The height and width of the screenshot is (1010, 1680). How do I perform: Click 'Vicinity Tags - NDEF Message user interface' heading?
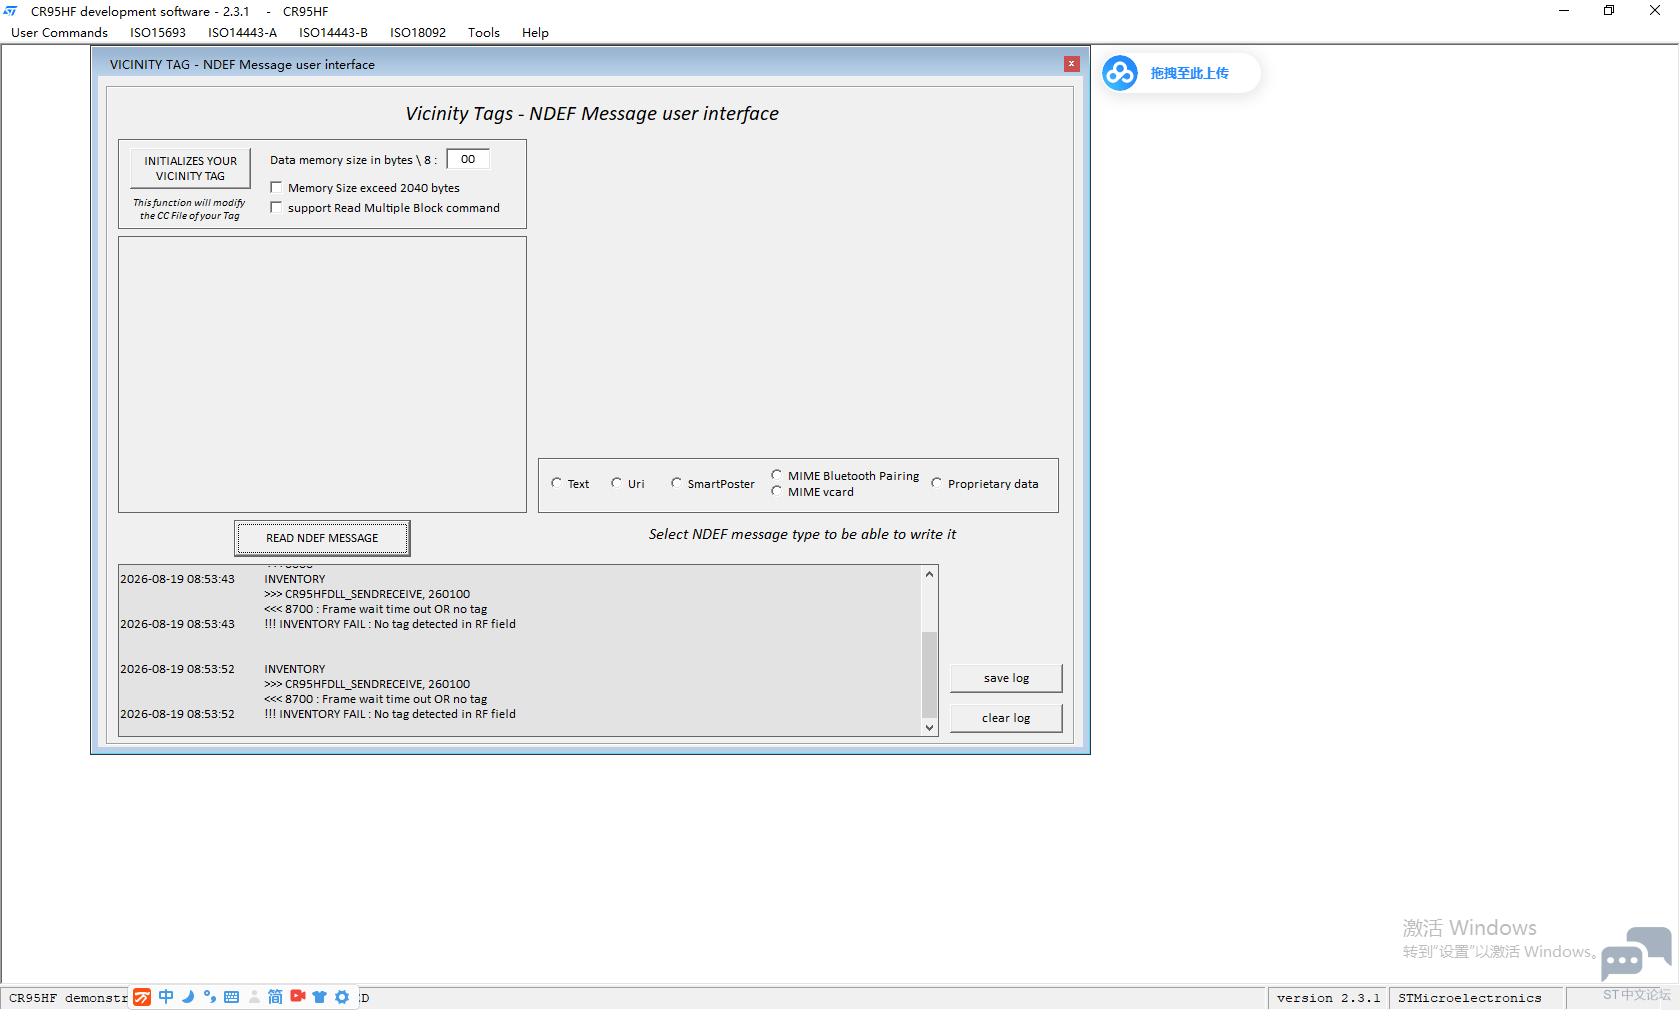[x=592, y=114]
